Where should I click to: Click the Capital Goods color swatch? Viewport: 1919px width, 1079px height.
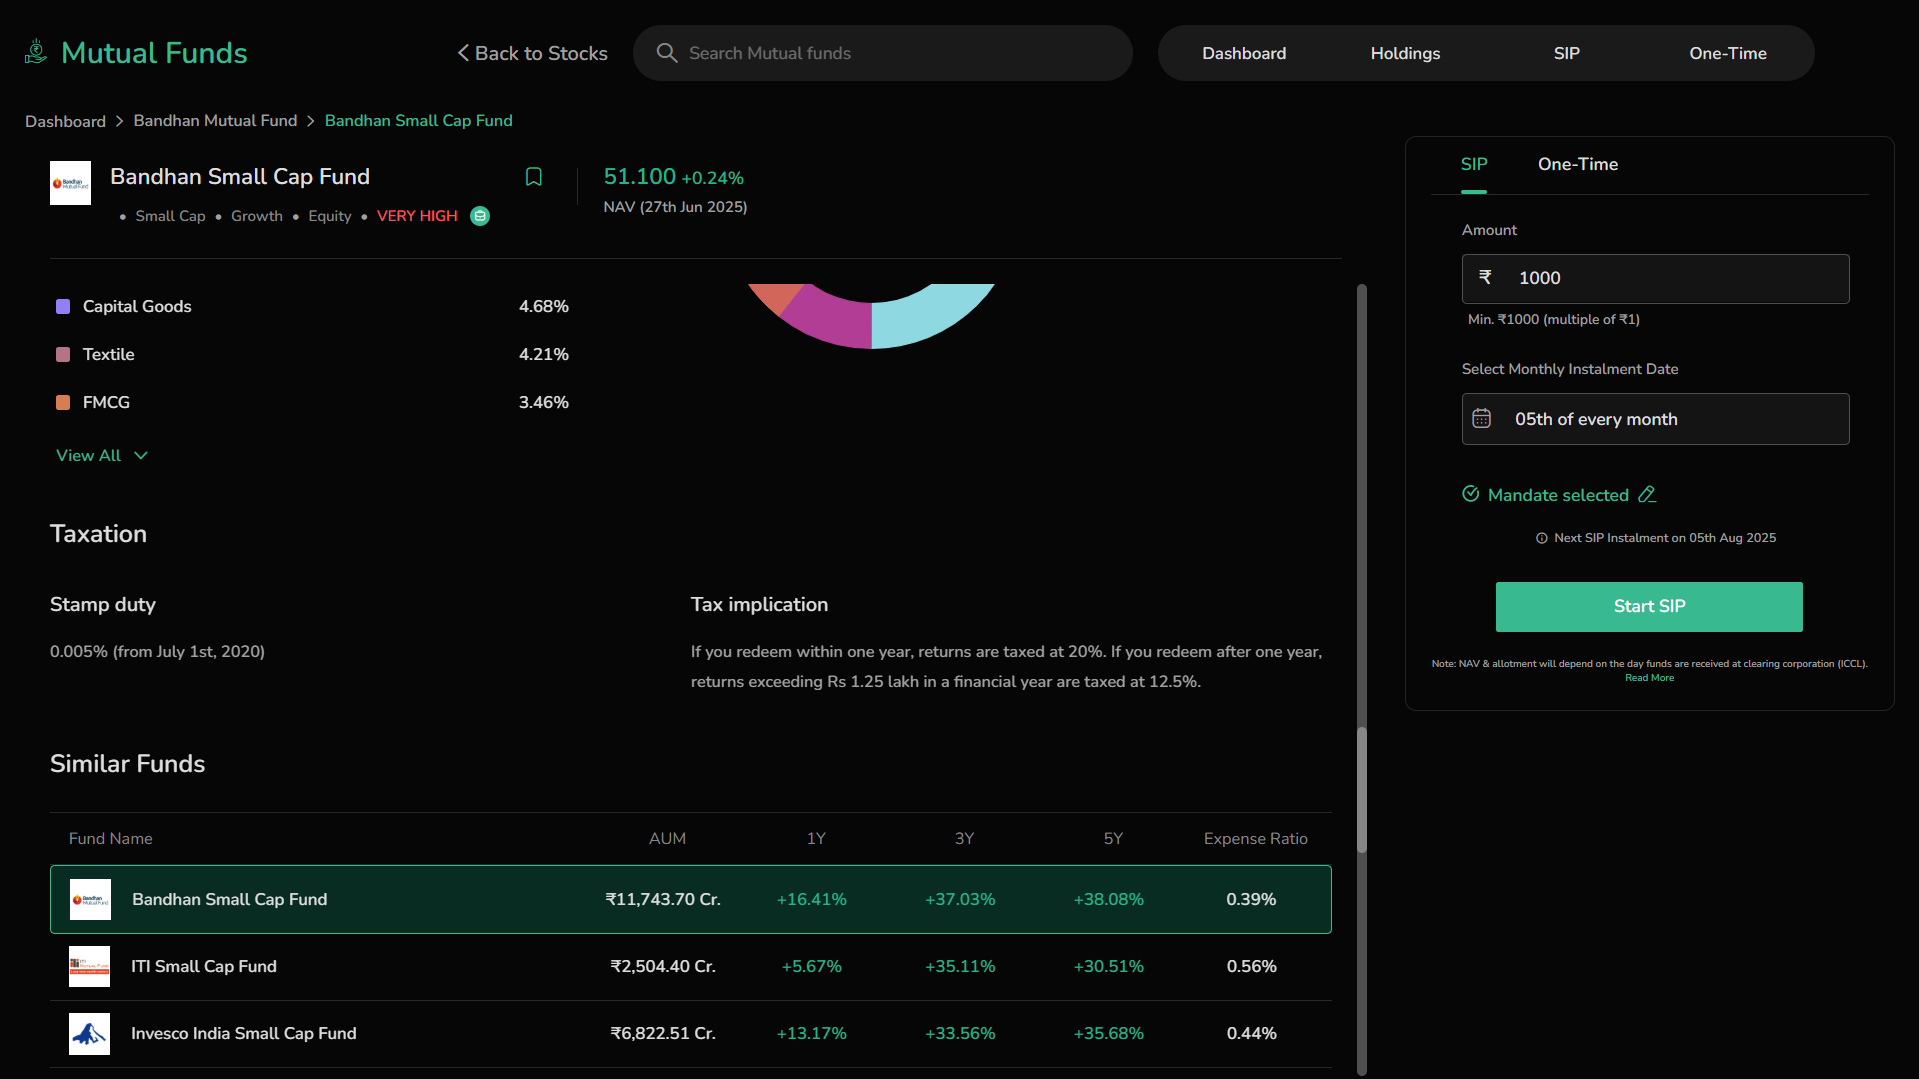click(x=63, y=307)
